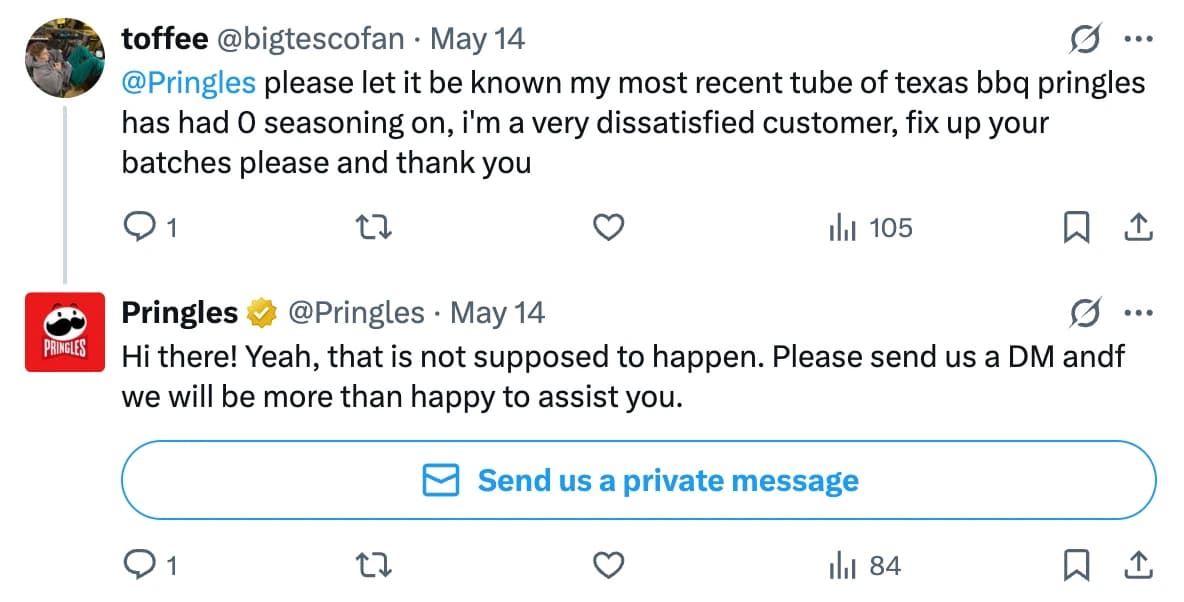Open the Pringles logo avatar

coord(65,332)
